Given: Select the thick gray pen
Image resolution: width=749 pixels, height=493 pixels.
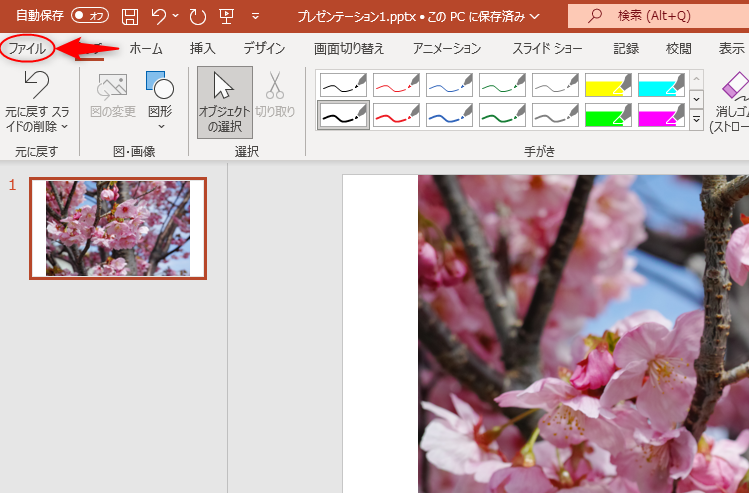Looking at the screenshot, I should click(x=556, y=115).
